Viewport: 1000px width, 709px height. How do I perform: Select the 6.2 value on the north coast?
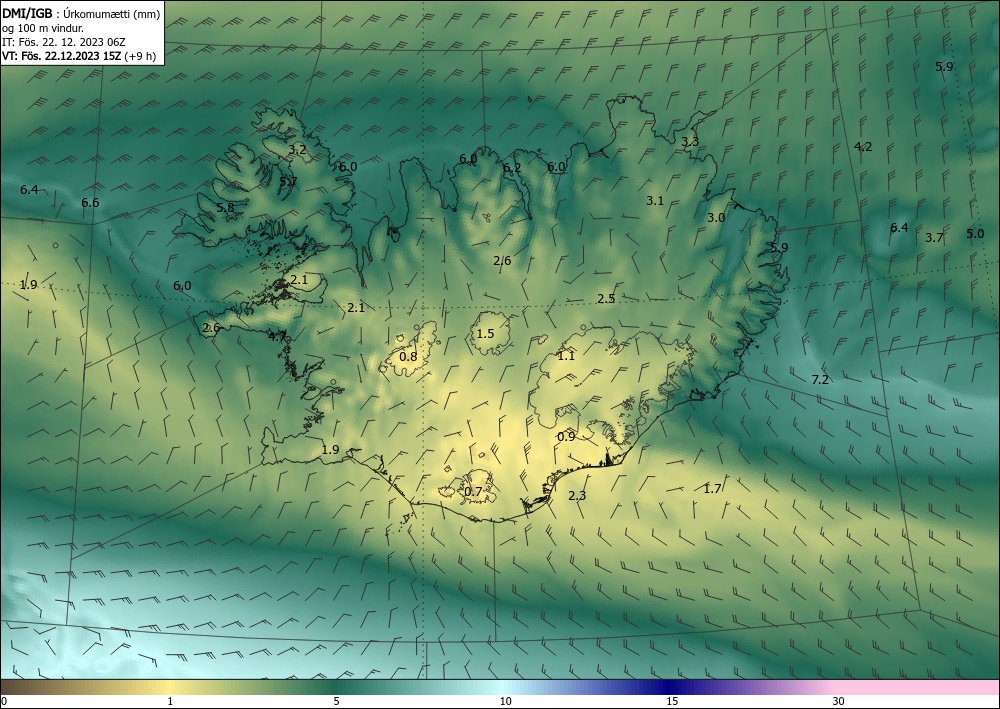512,168
